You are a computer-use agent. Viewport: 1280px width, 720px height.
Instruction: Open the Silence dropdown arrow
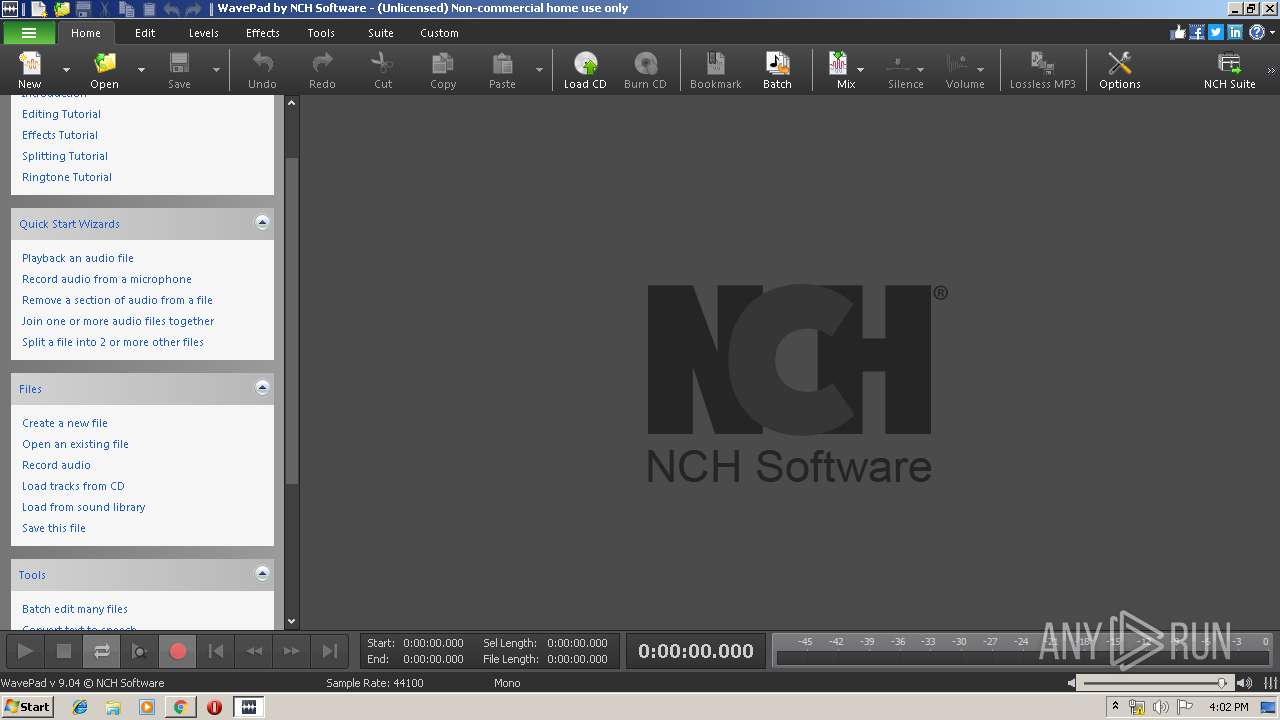pos(920,69)
